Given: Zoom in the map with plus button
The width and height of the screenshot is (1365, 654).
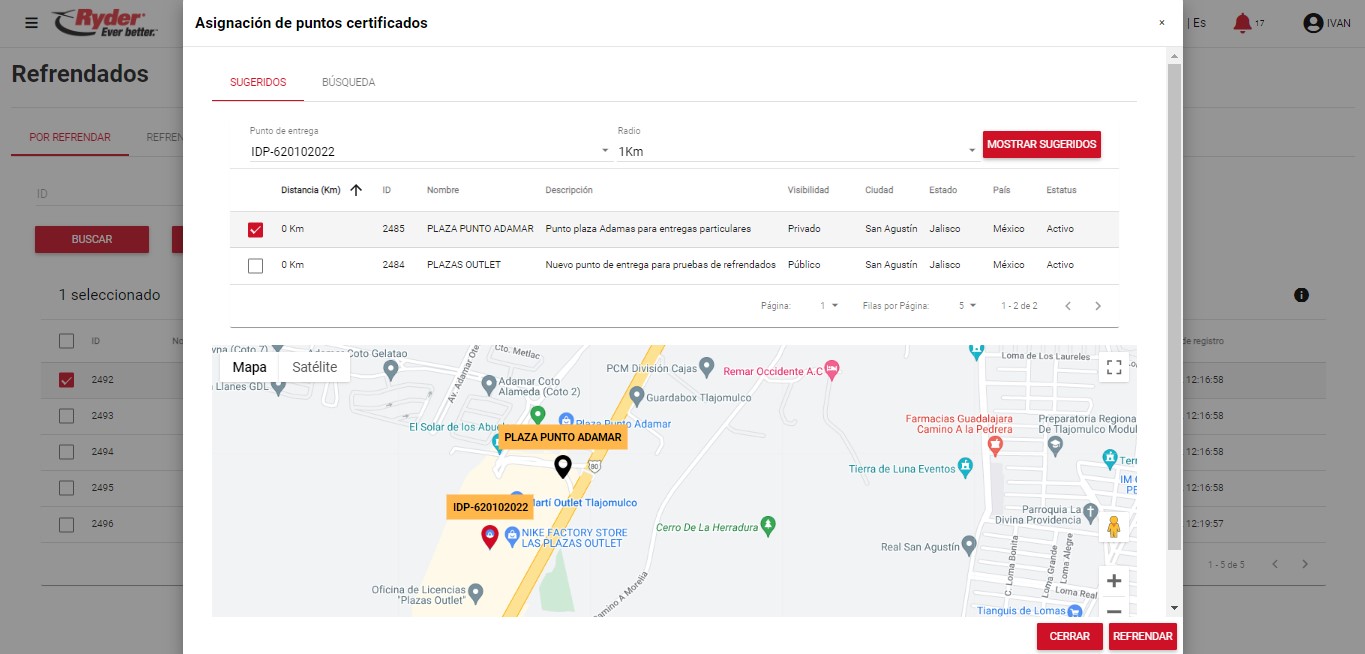Looking at the screenshot, I should [1113, 581].
